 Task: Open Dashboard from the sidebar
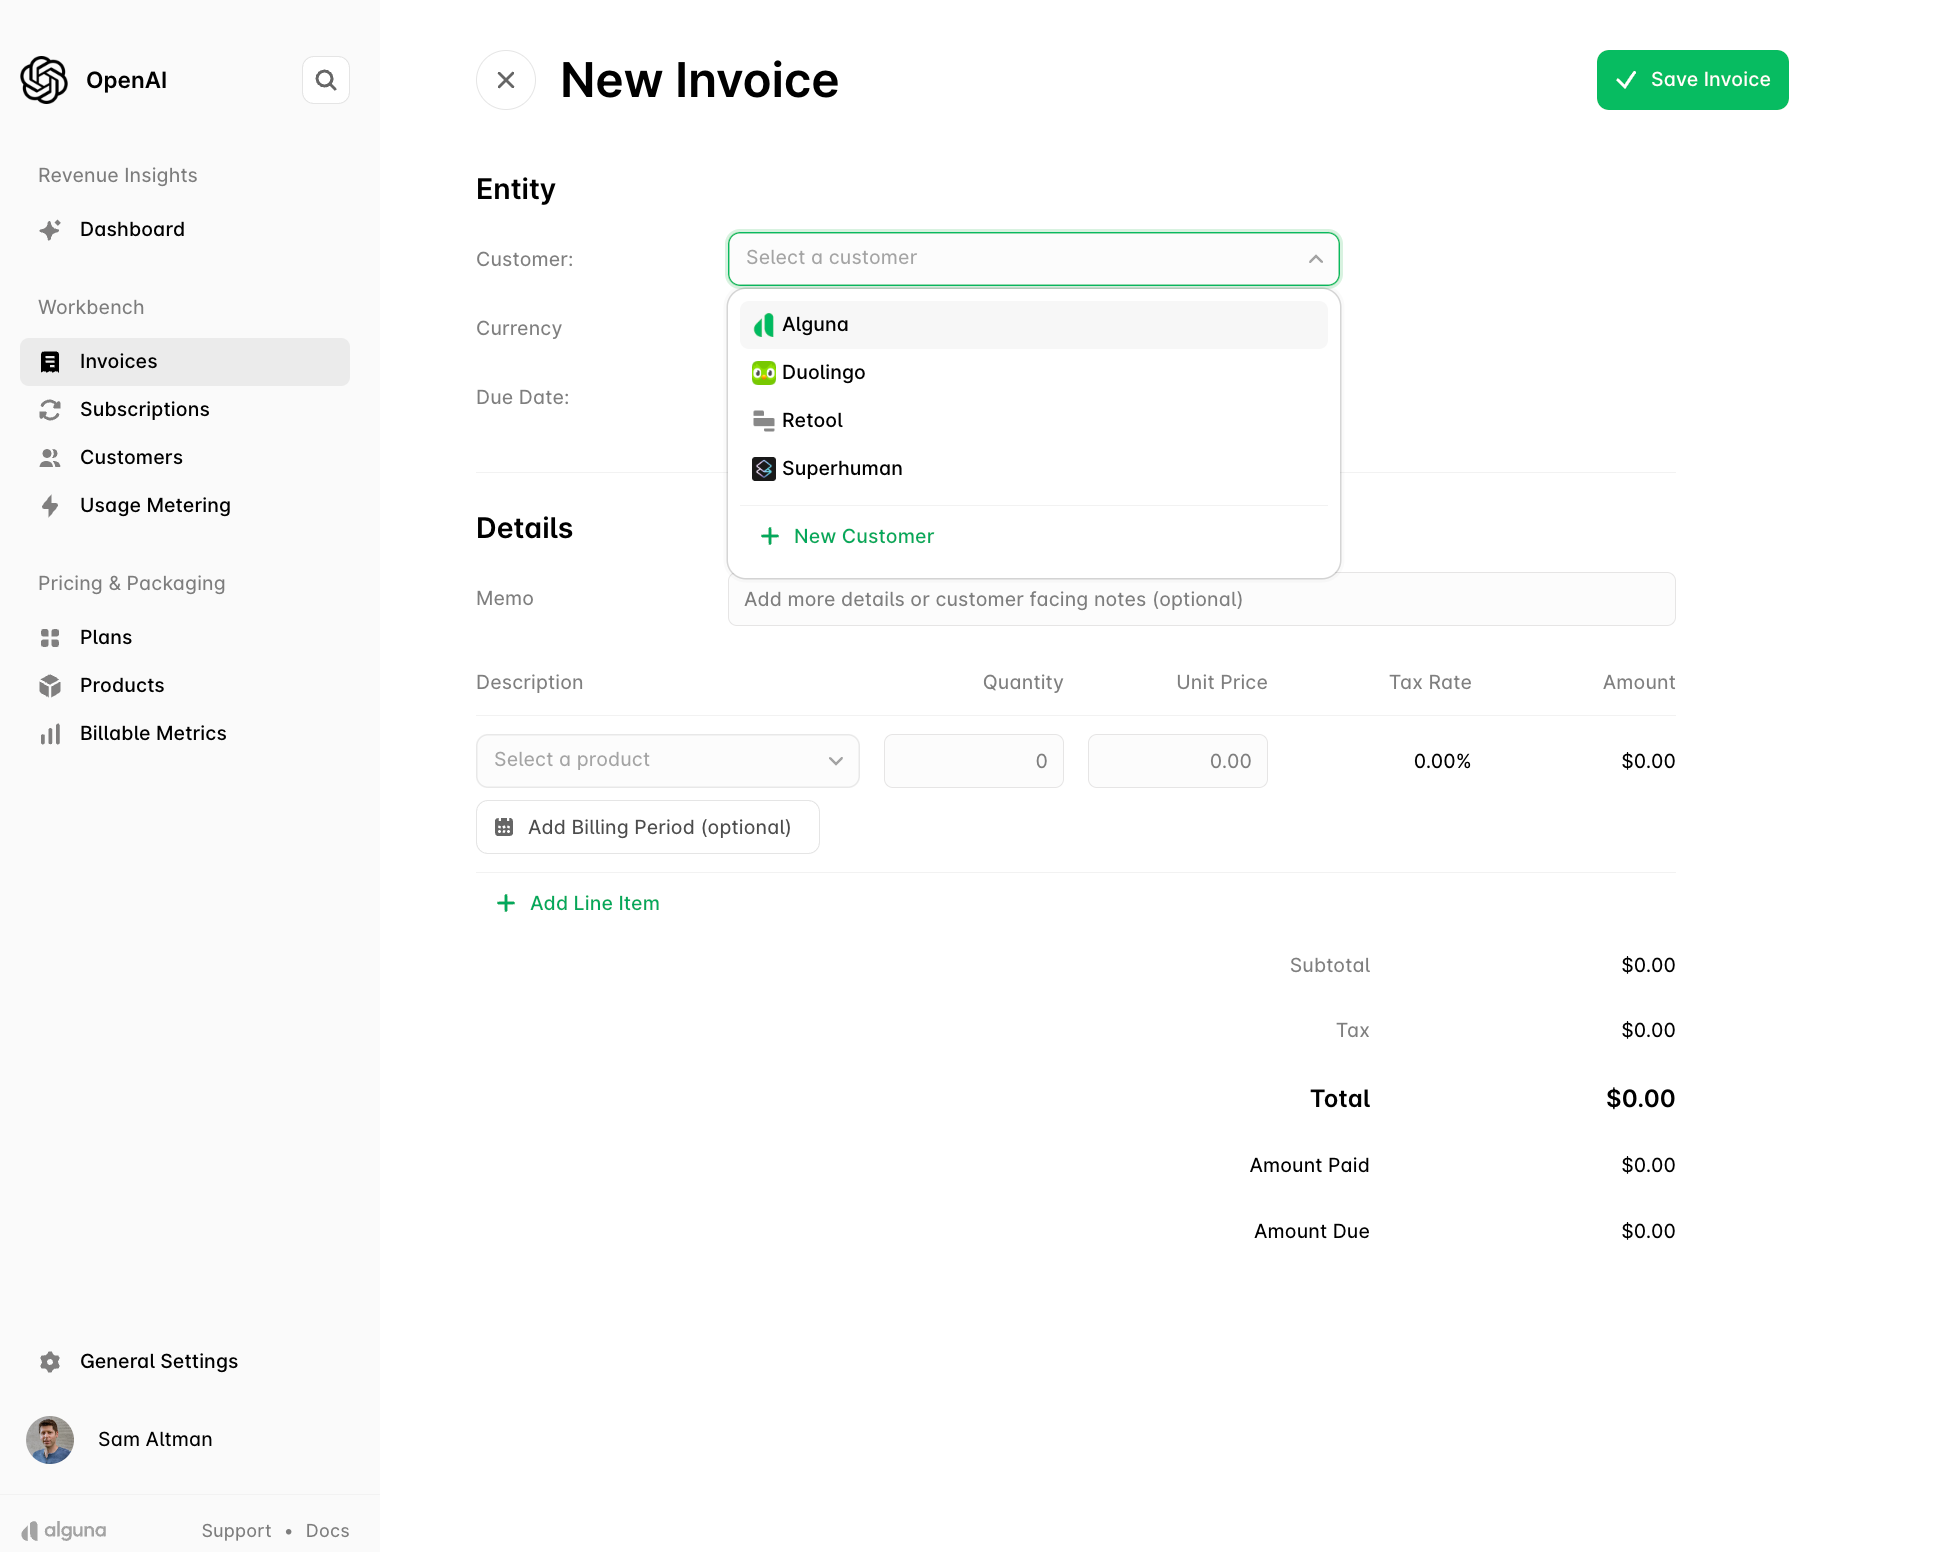132,229
